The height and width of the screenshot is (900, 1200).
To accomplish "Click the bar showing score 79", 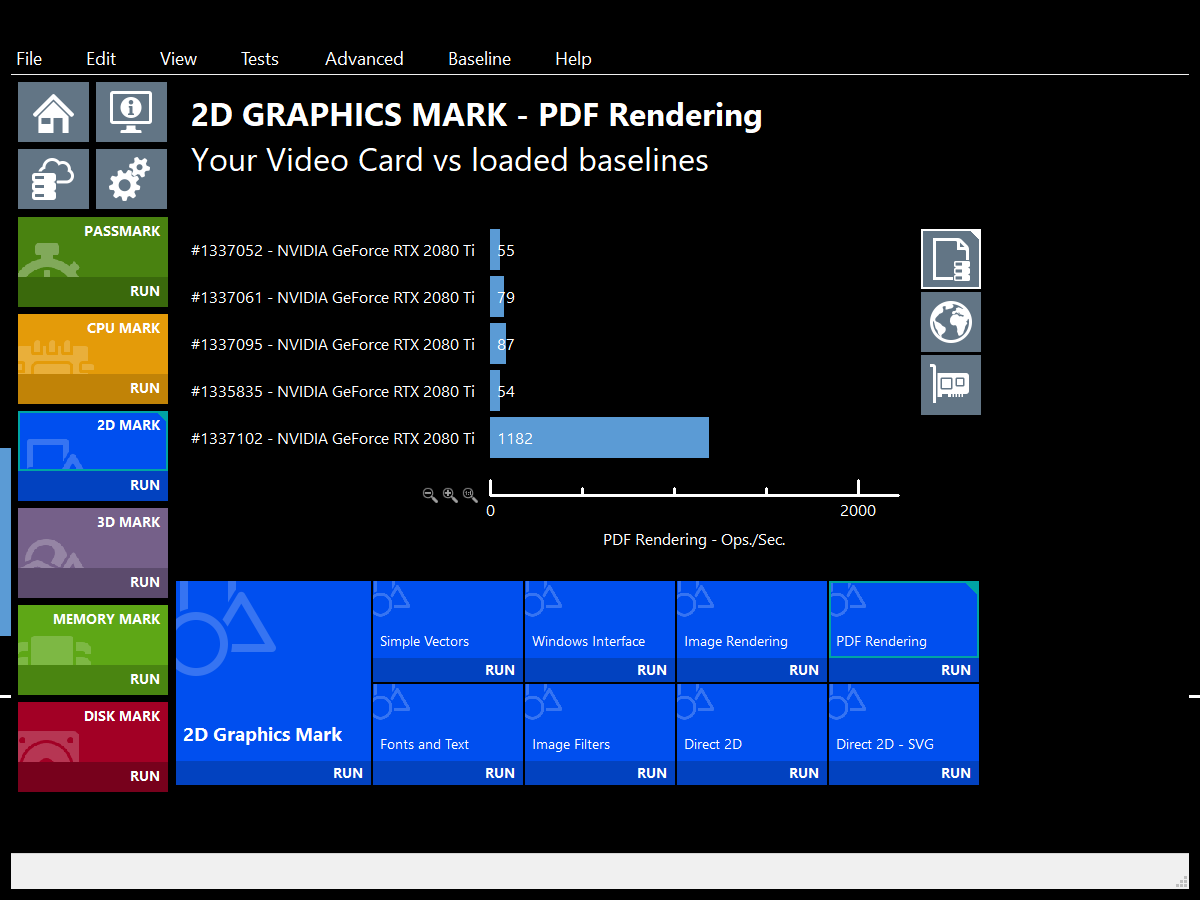I will pos(497,297).
